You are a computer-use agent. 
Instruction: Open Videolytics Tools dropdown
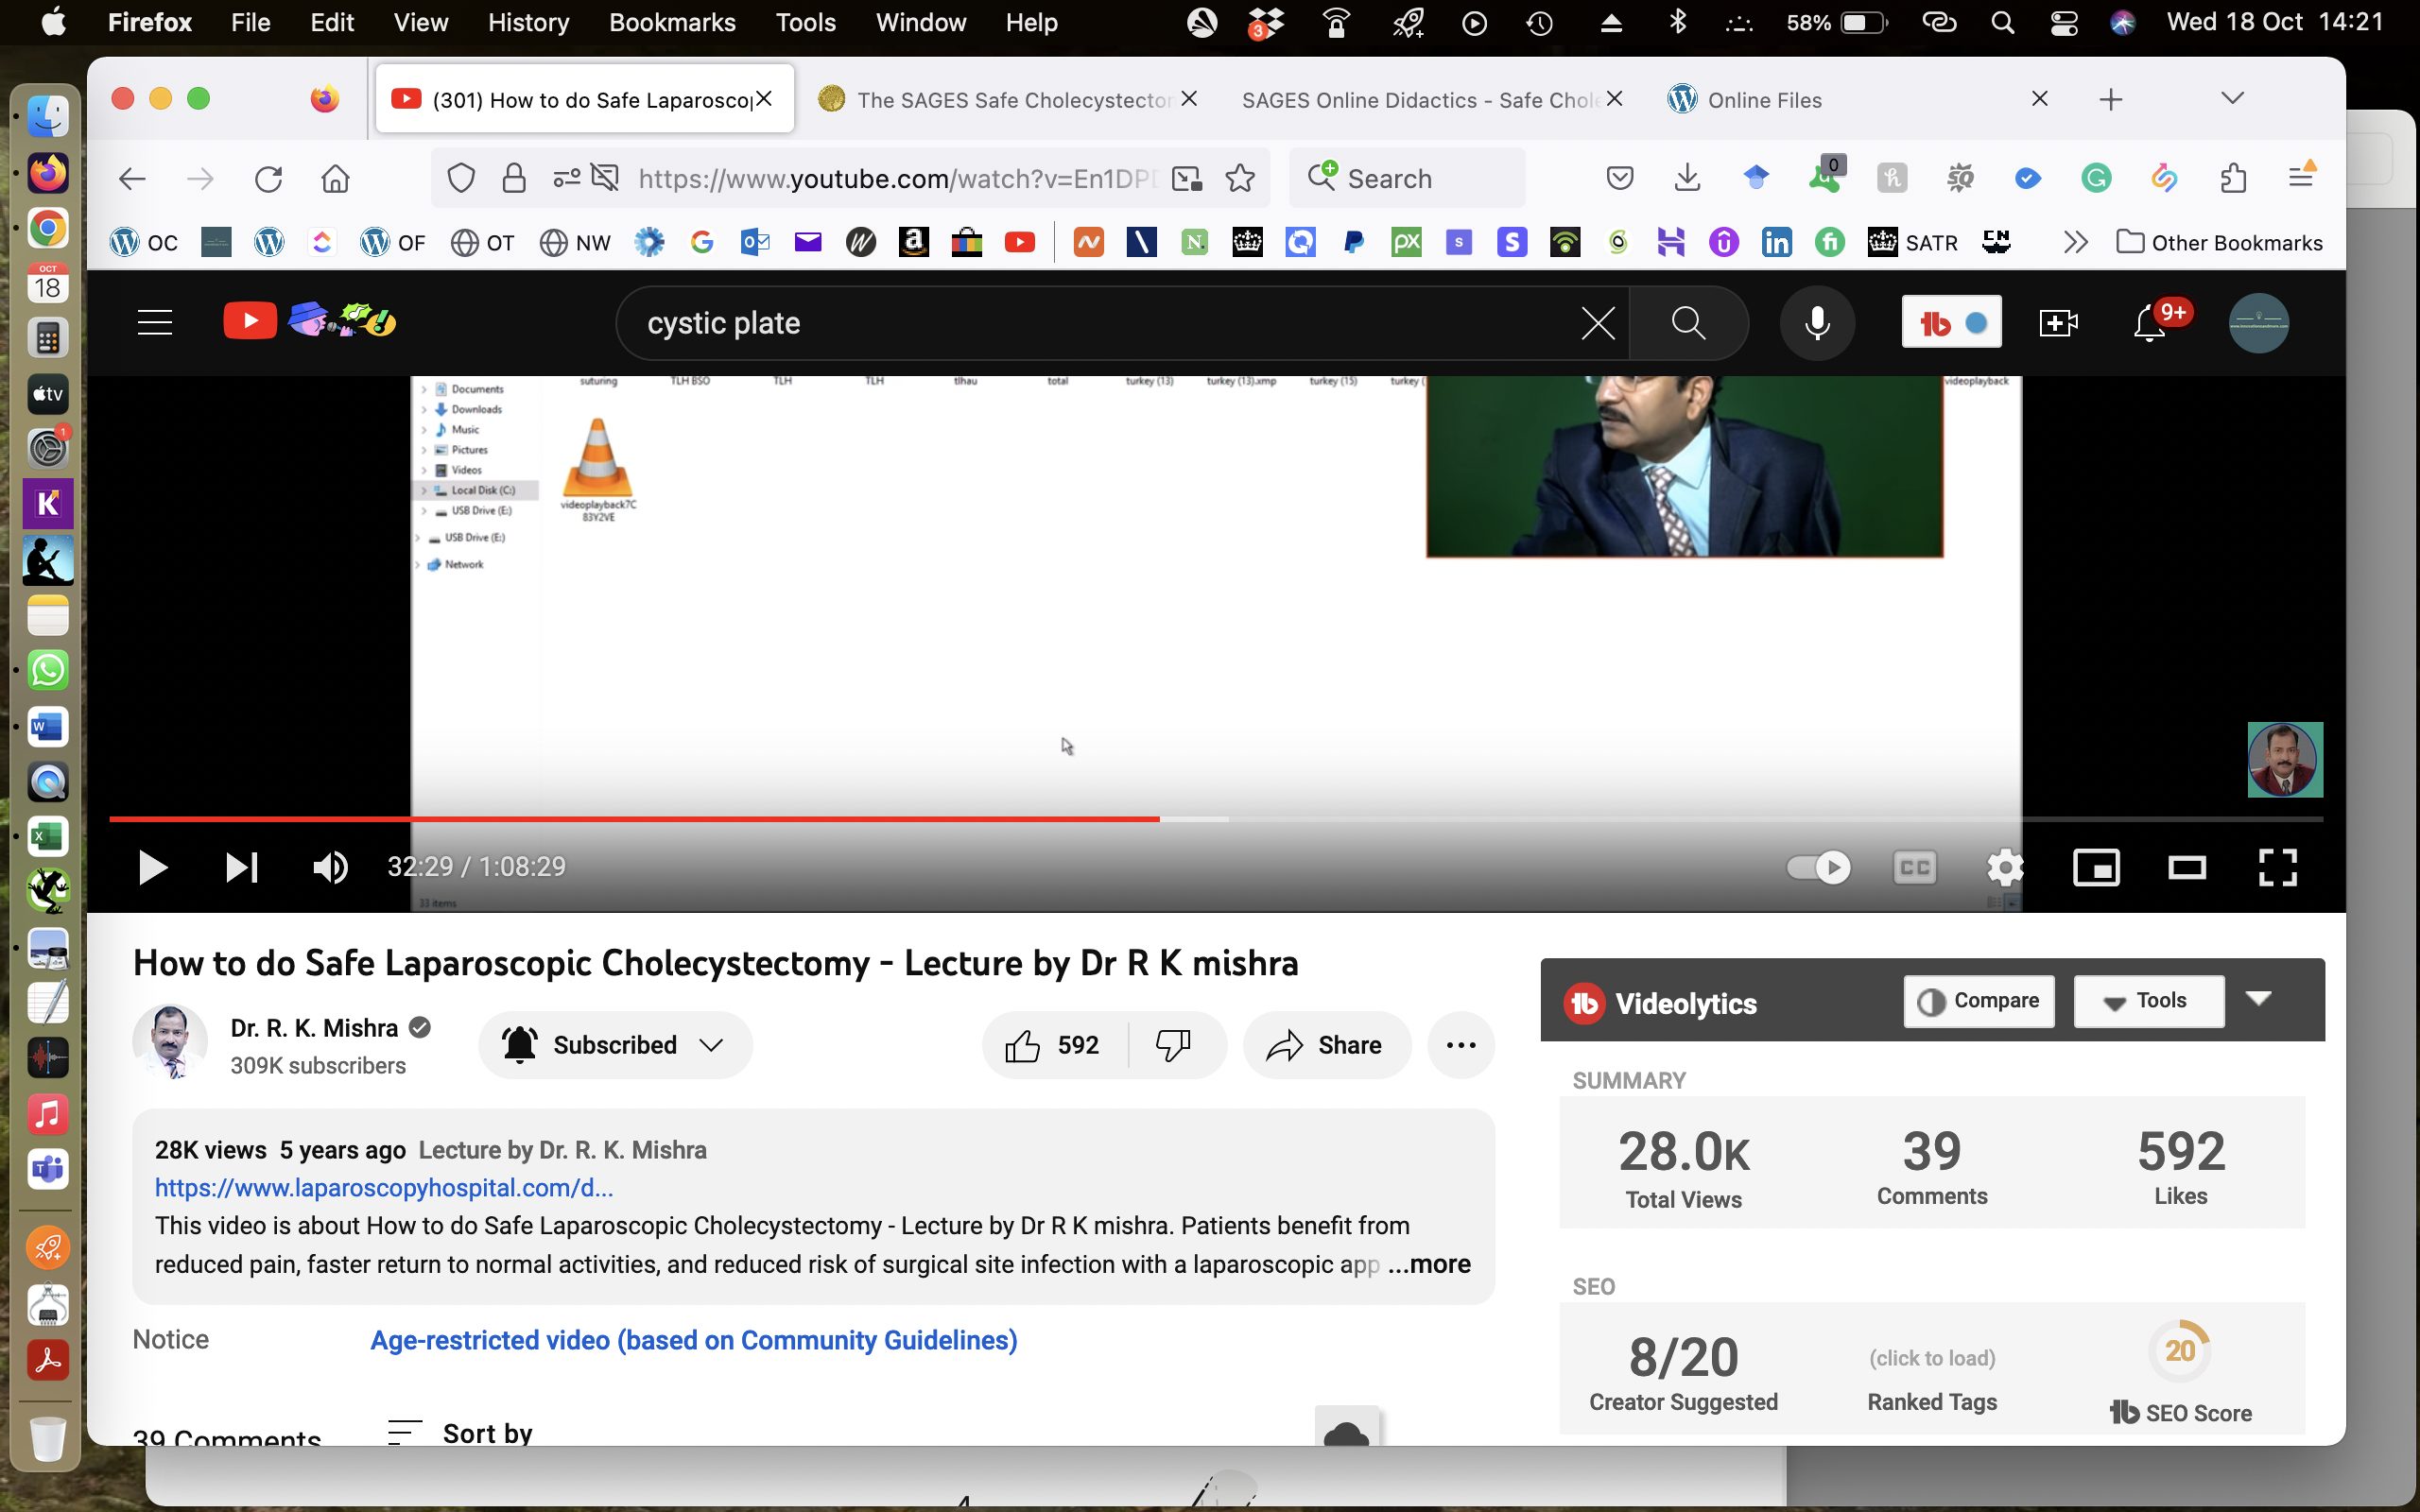click(2148, 1001)
